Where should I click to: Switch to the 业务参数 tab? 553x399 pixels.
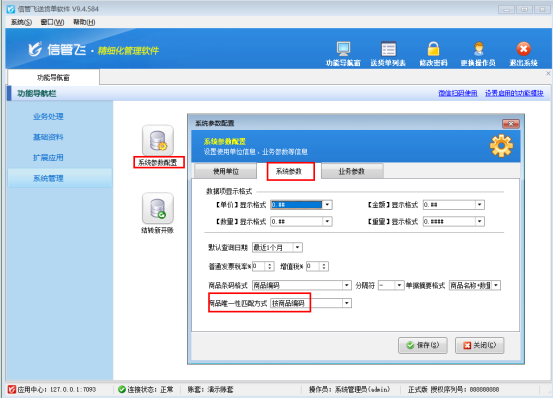[x=352, y=171]
